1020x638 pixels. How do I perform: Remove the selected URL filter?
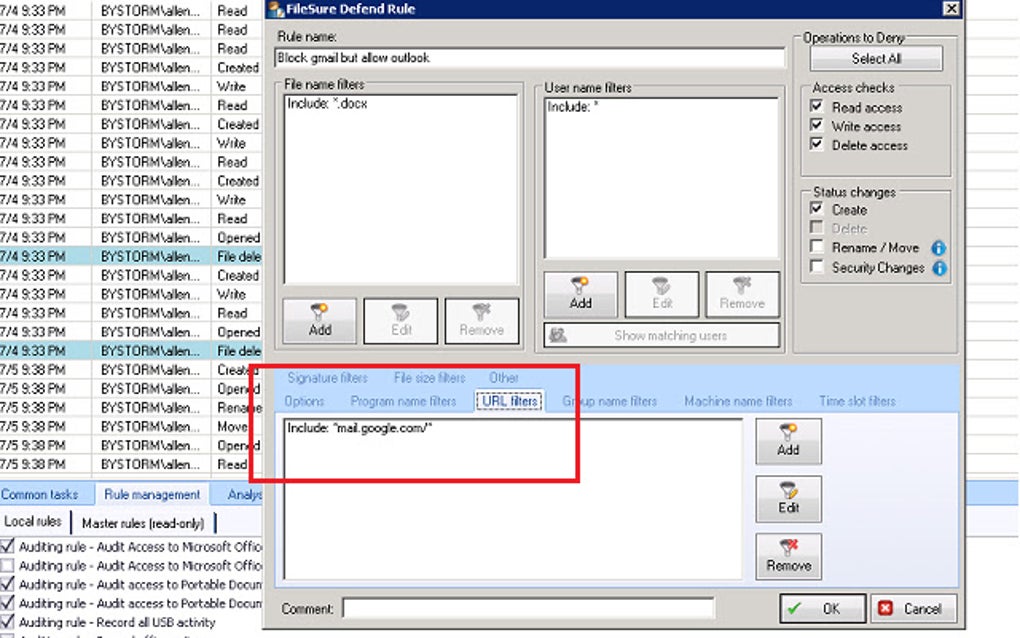[788, 557]
